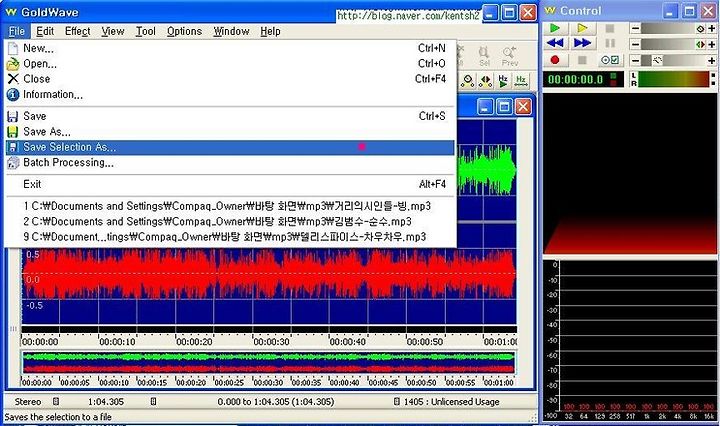Viewport: 720px width, 426px height.
Task: Adjust the volume slider track in Control
Action: coord(673,28)
